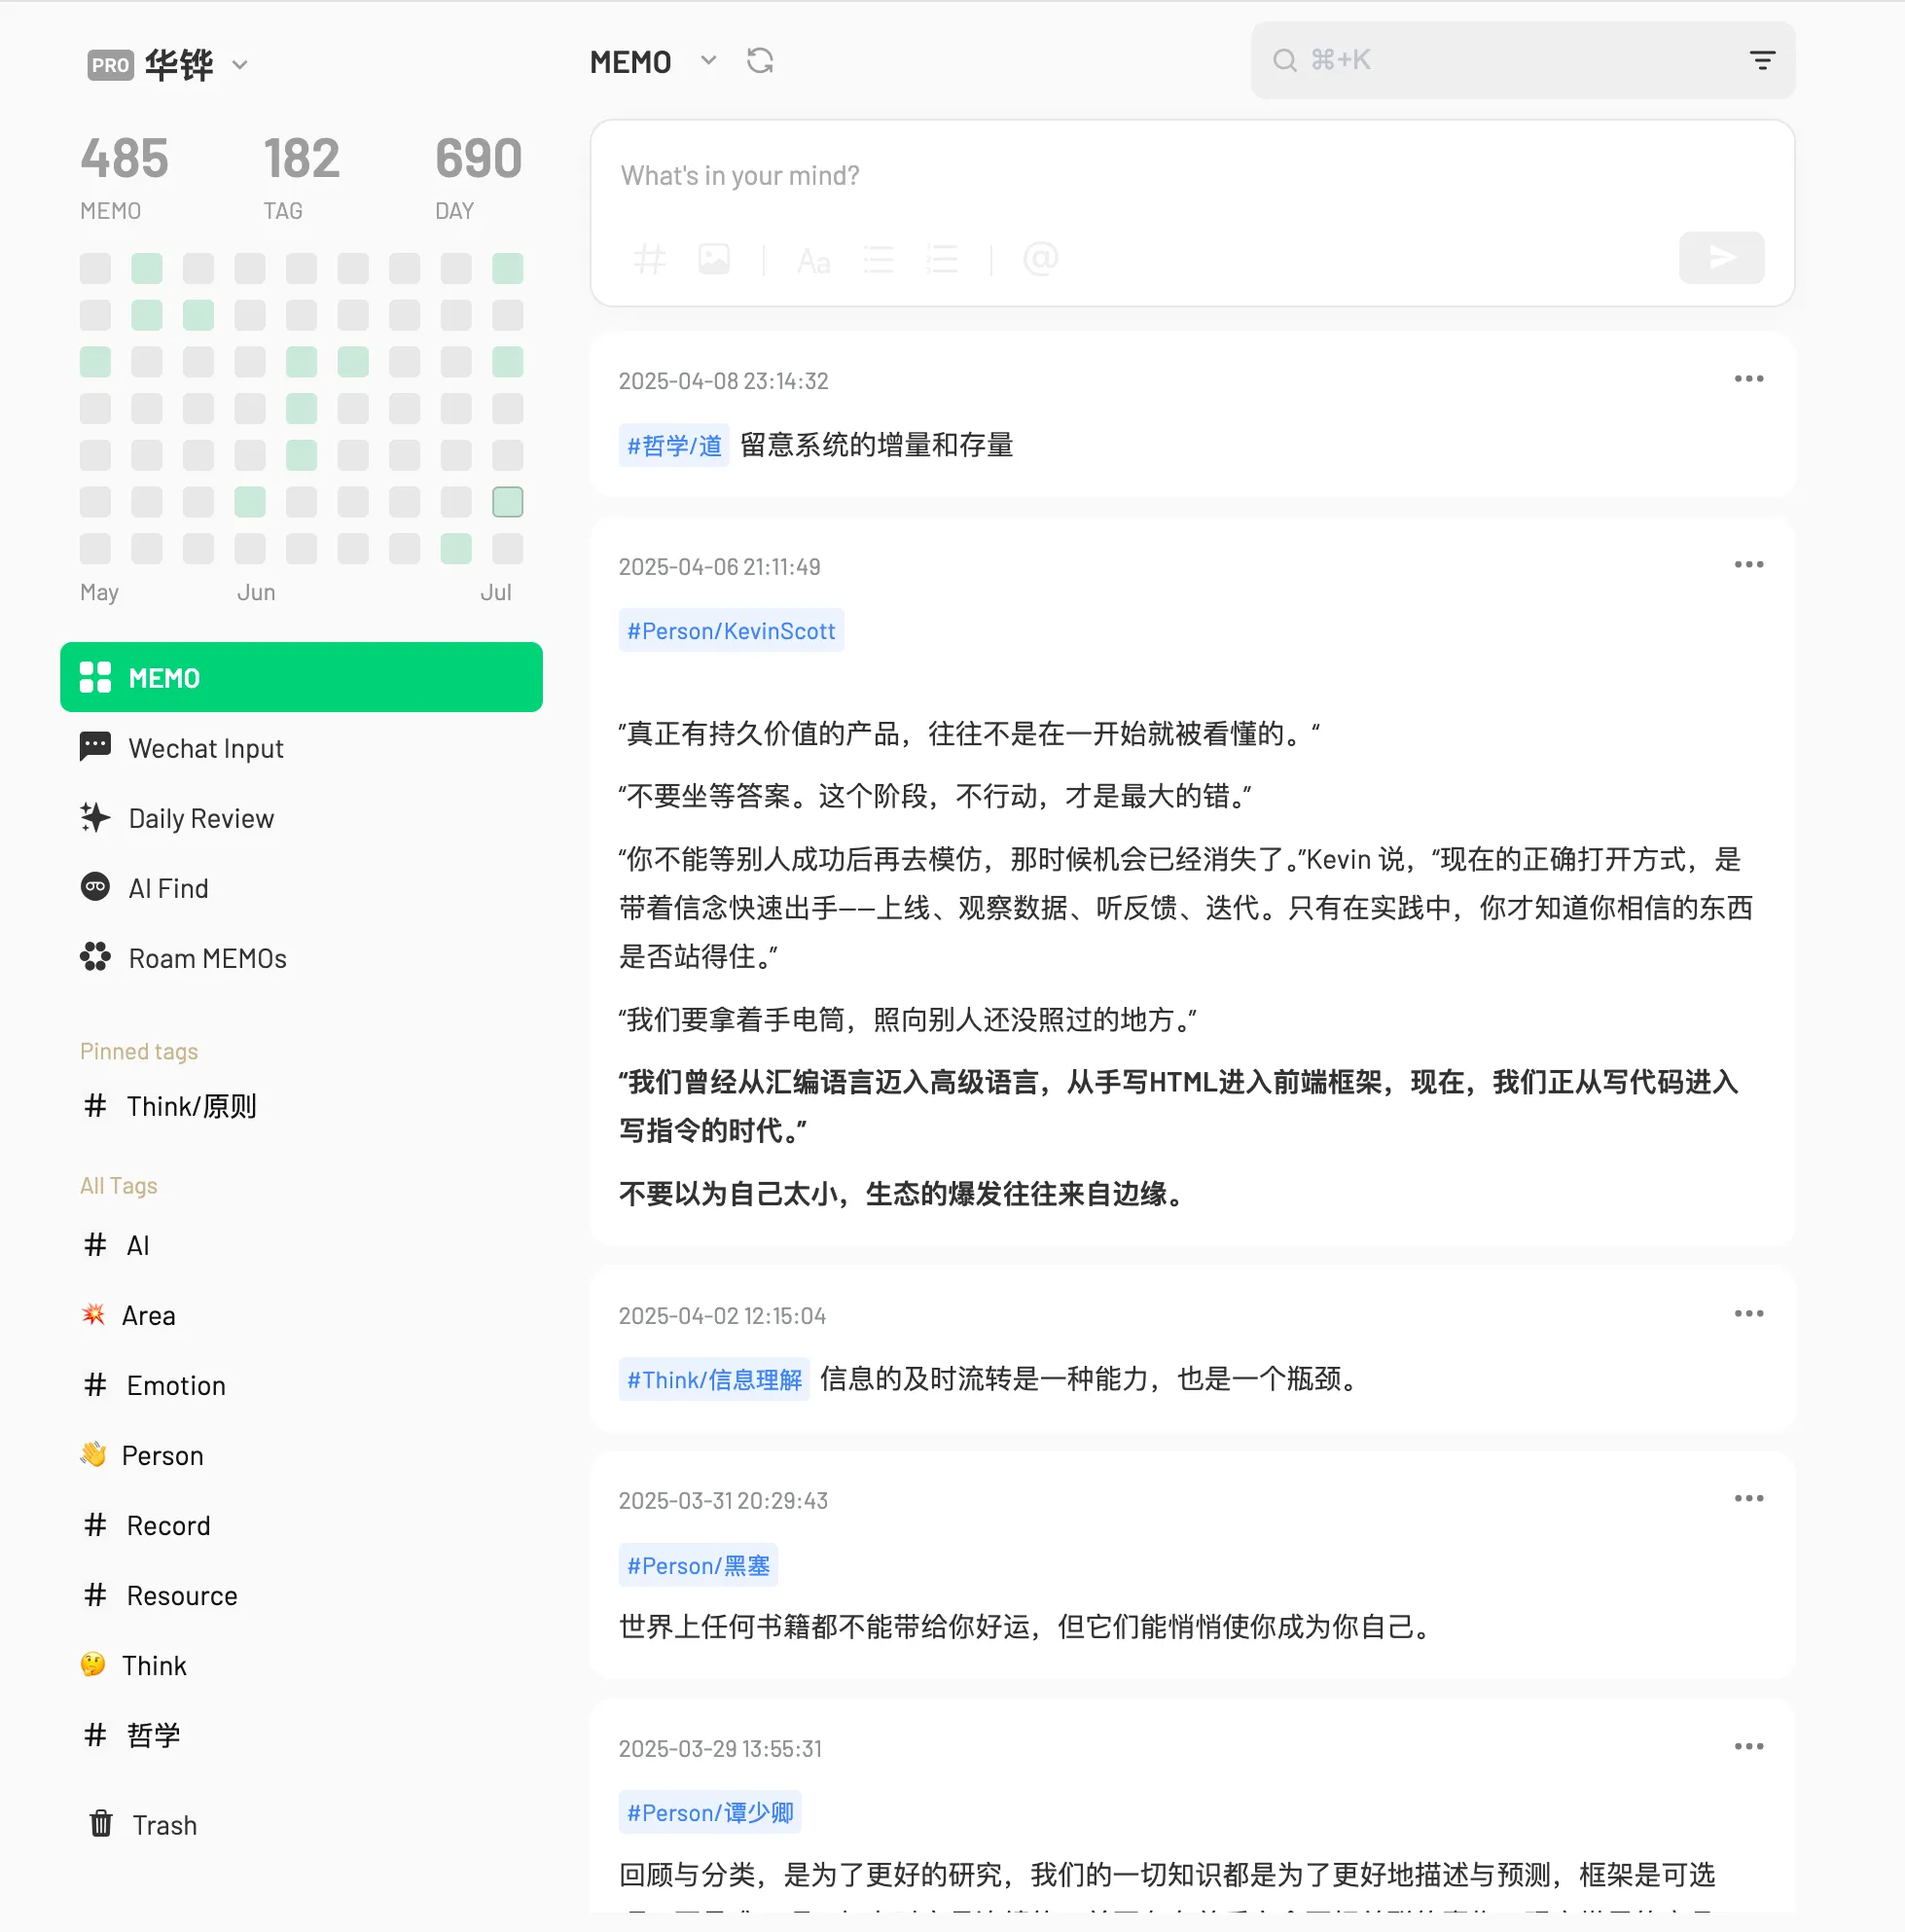Click the unordered bullet list icon
1905x1932 pixels.
tap(878, 260)
